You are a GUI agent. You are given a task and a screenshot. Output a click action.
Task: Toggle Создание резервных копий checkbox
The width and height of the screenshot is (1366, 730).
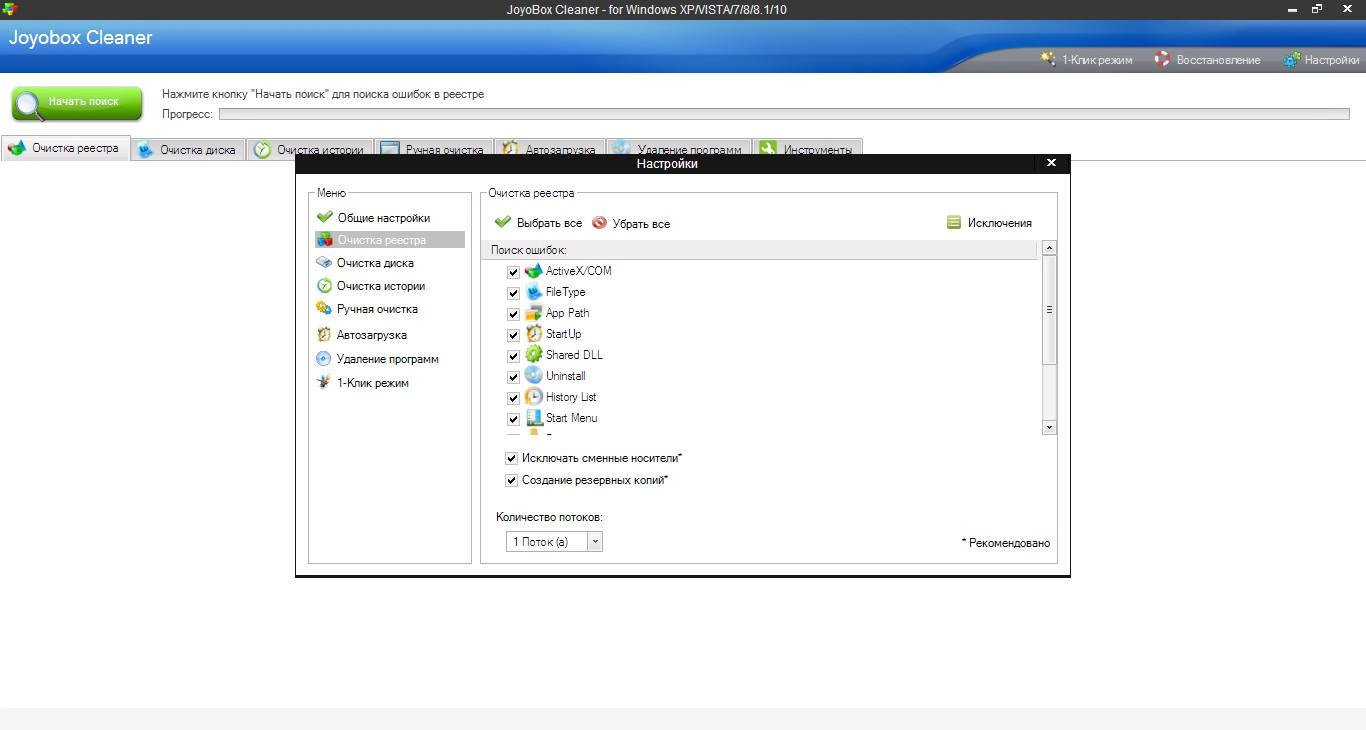click(512, 480)
